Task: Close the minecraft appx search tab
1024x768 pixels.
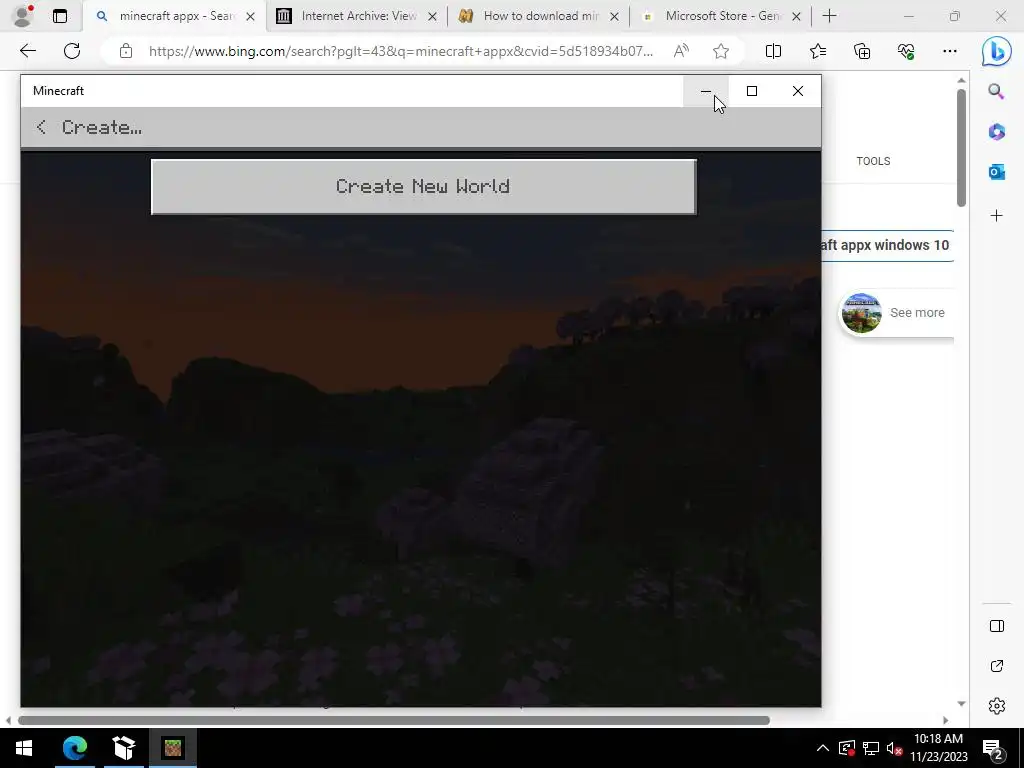Action: tap(250, 17)
